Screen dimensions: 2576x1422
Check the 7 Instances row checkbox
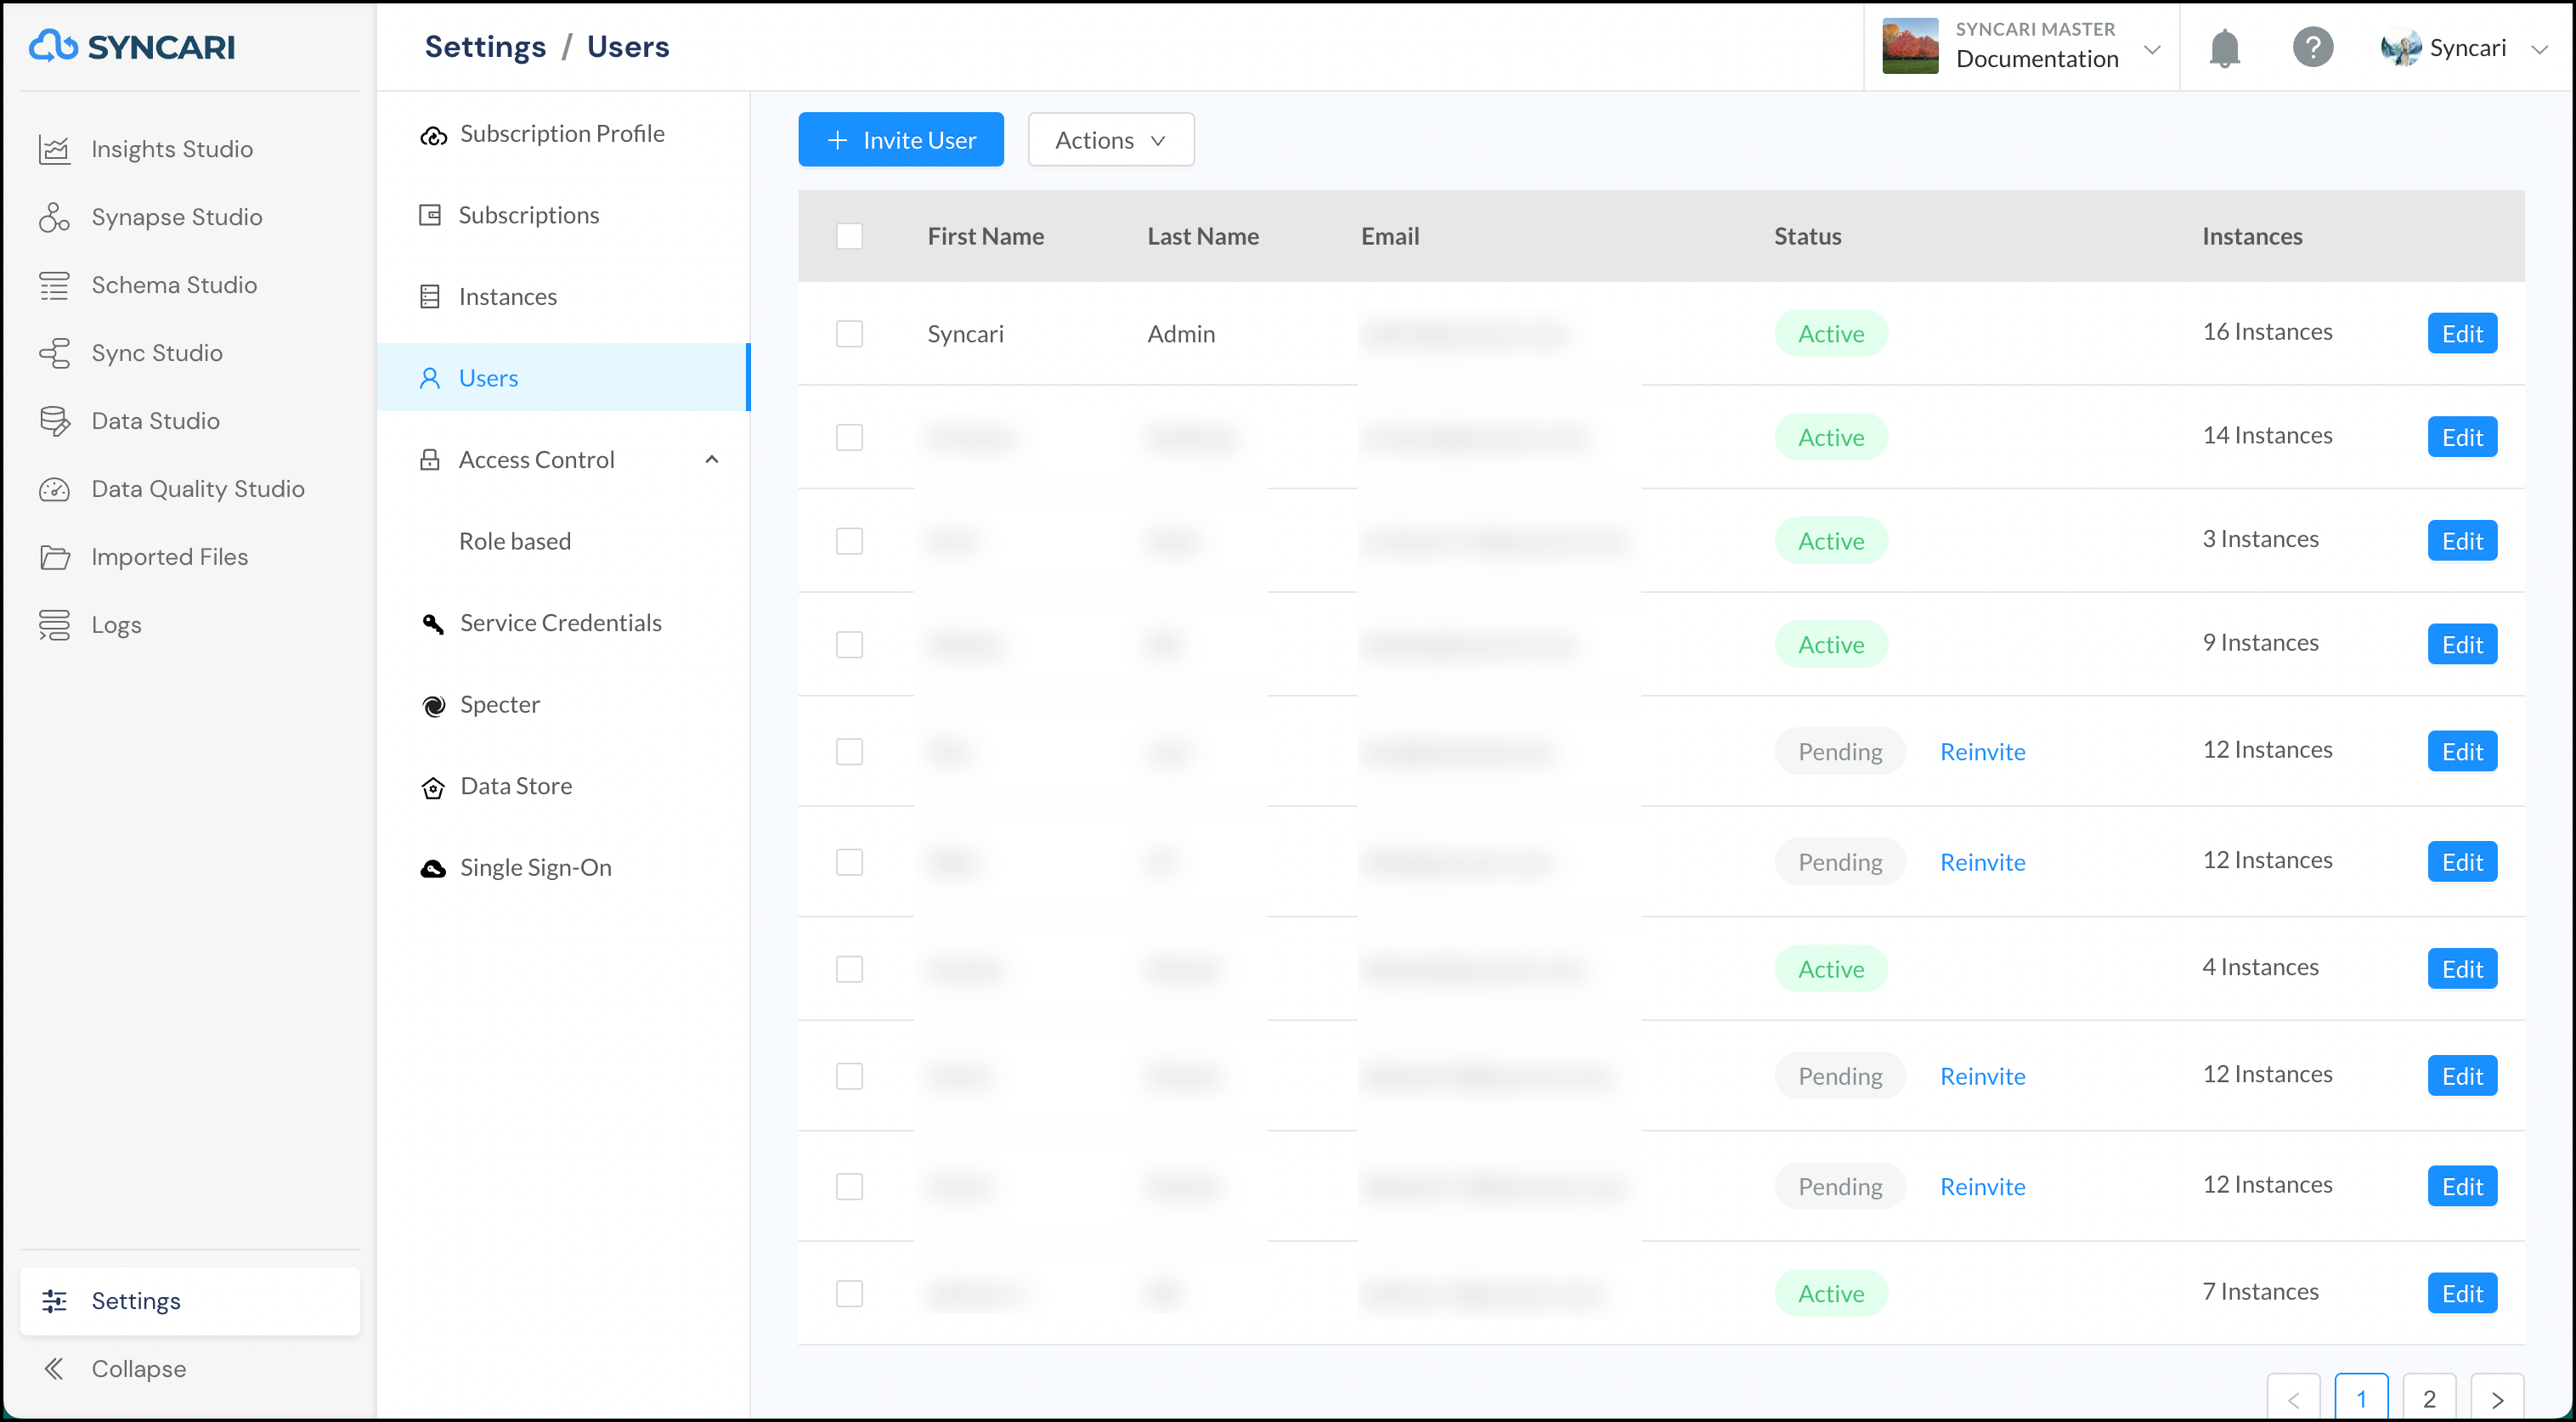click(x=849, y=1293)
